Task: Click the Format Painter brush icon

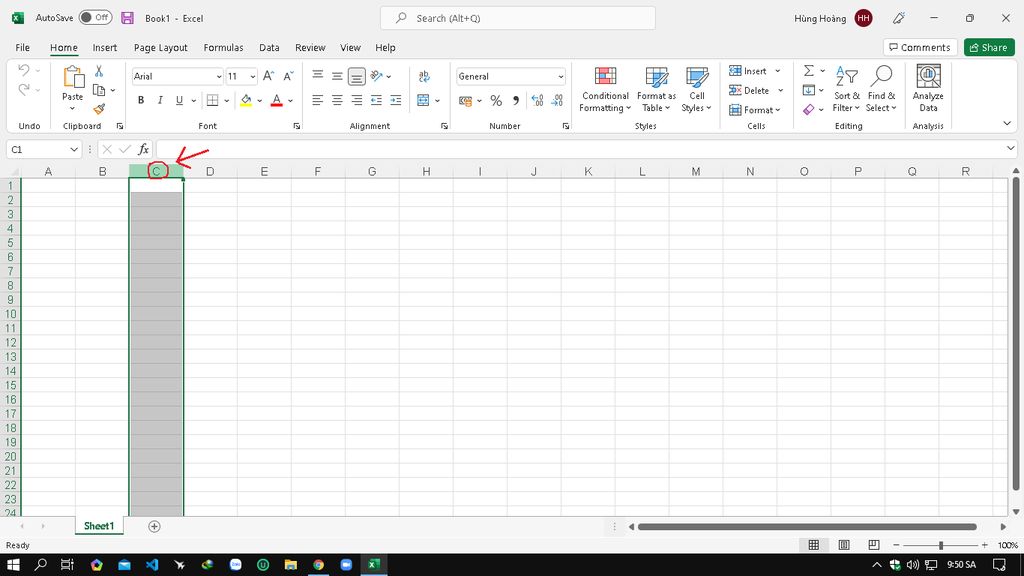Action: tap(99, 109)
